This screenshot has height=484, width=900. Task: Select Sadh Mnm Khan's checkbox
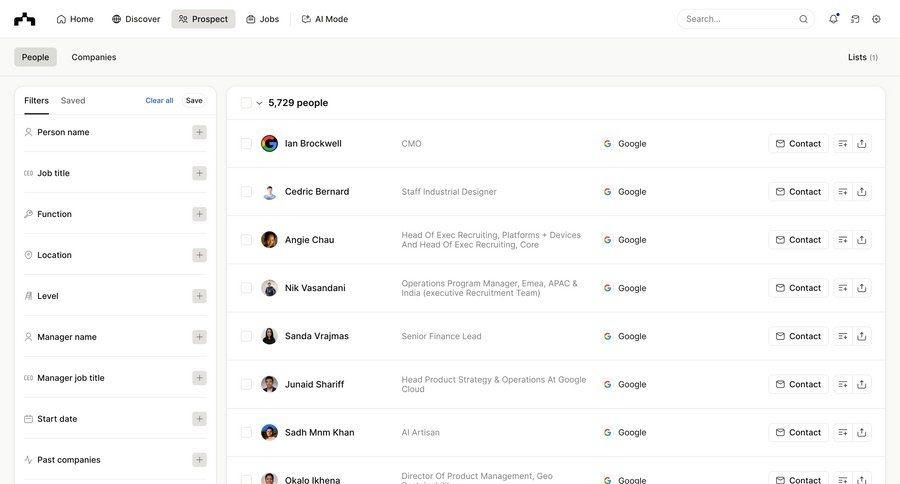point(246,432)
